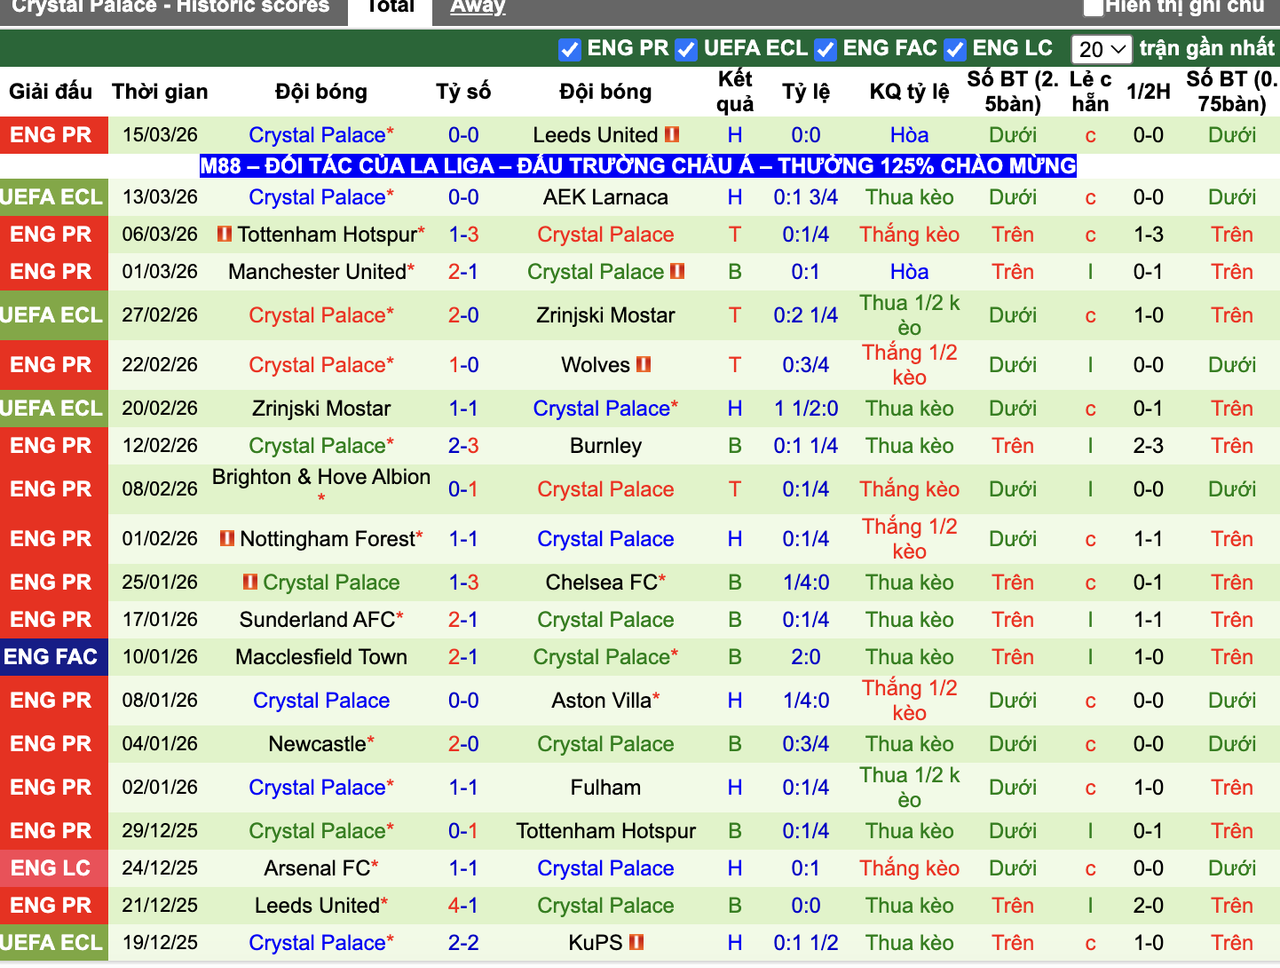The height and width of the screenshot is (968, 1280).
Task: Click the 'Kết quả' column header
Action: [x=735, y=91]
